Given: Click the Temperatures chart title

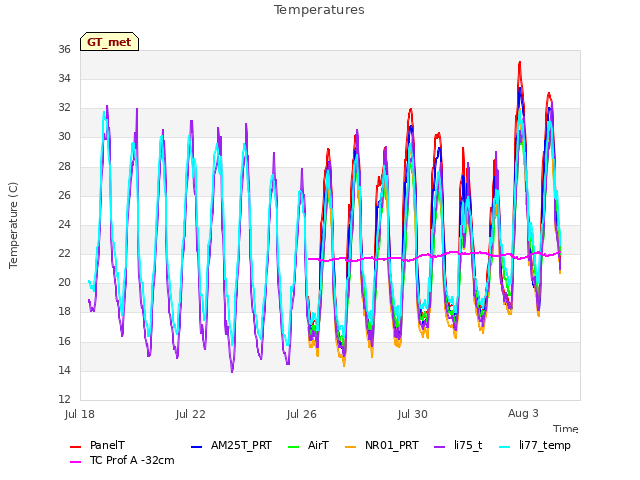Looking at the screenshot, I should pyautogui.click(x=319, y=10).
